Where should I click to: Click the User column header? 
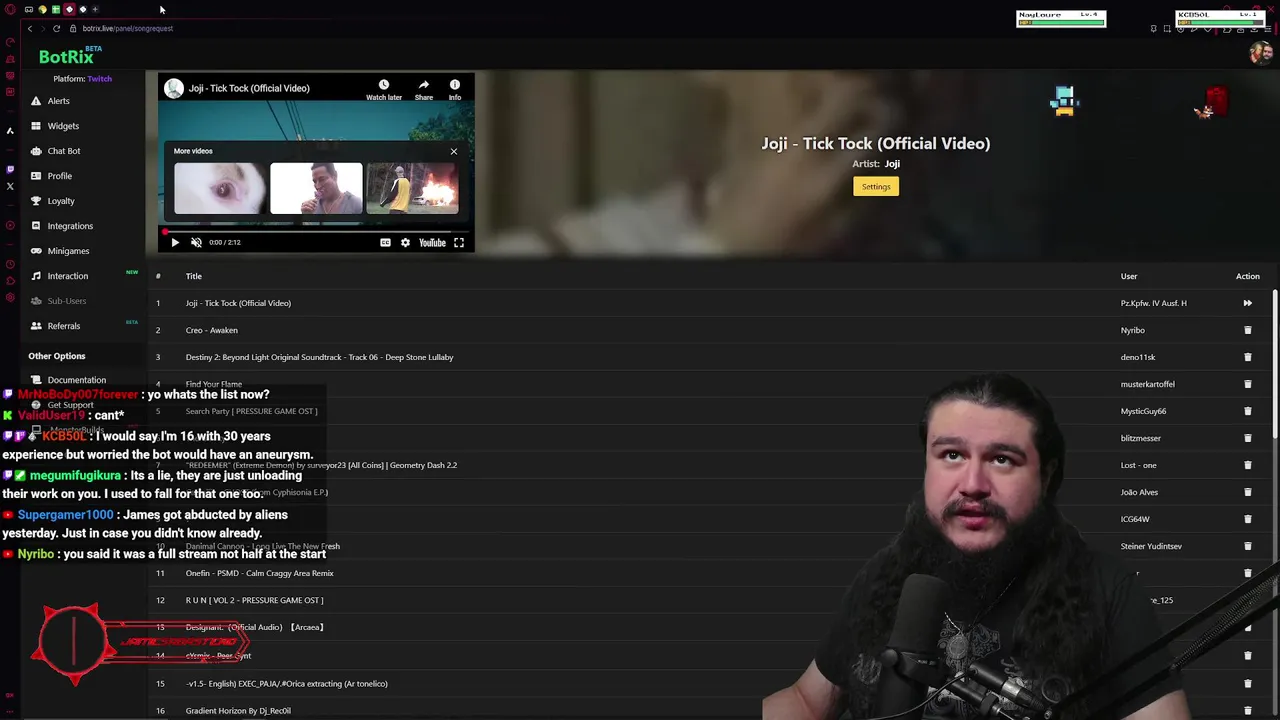pos(1129,276)
